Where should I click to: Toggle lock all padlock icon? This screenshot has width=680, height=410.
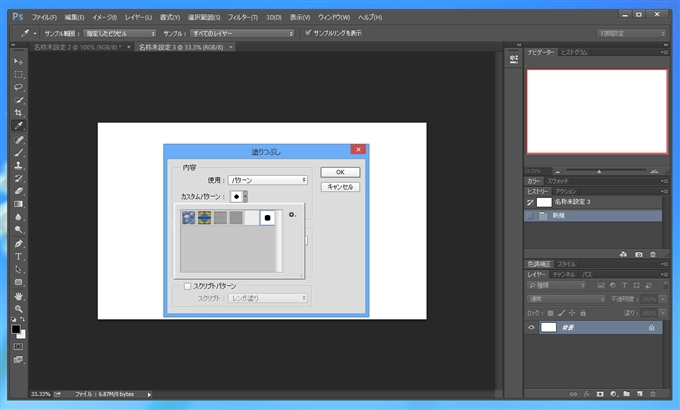583,313
